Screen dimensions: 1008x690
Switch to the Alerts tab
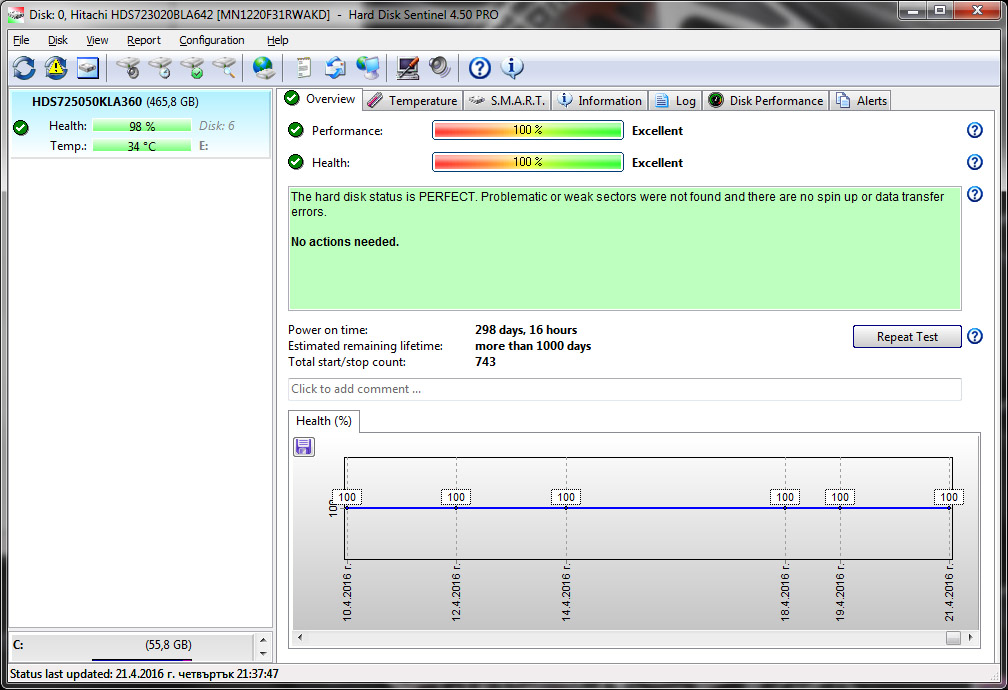tap(861, 101)
